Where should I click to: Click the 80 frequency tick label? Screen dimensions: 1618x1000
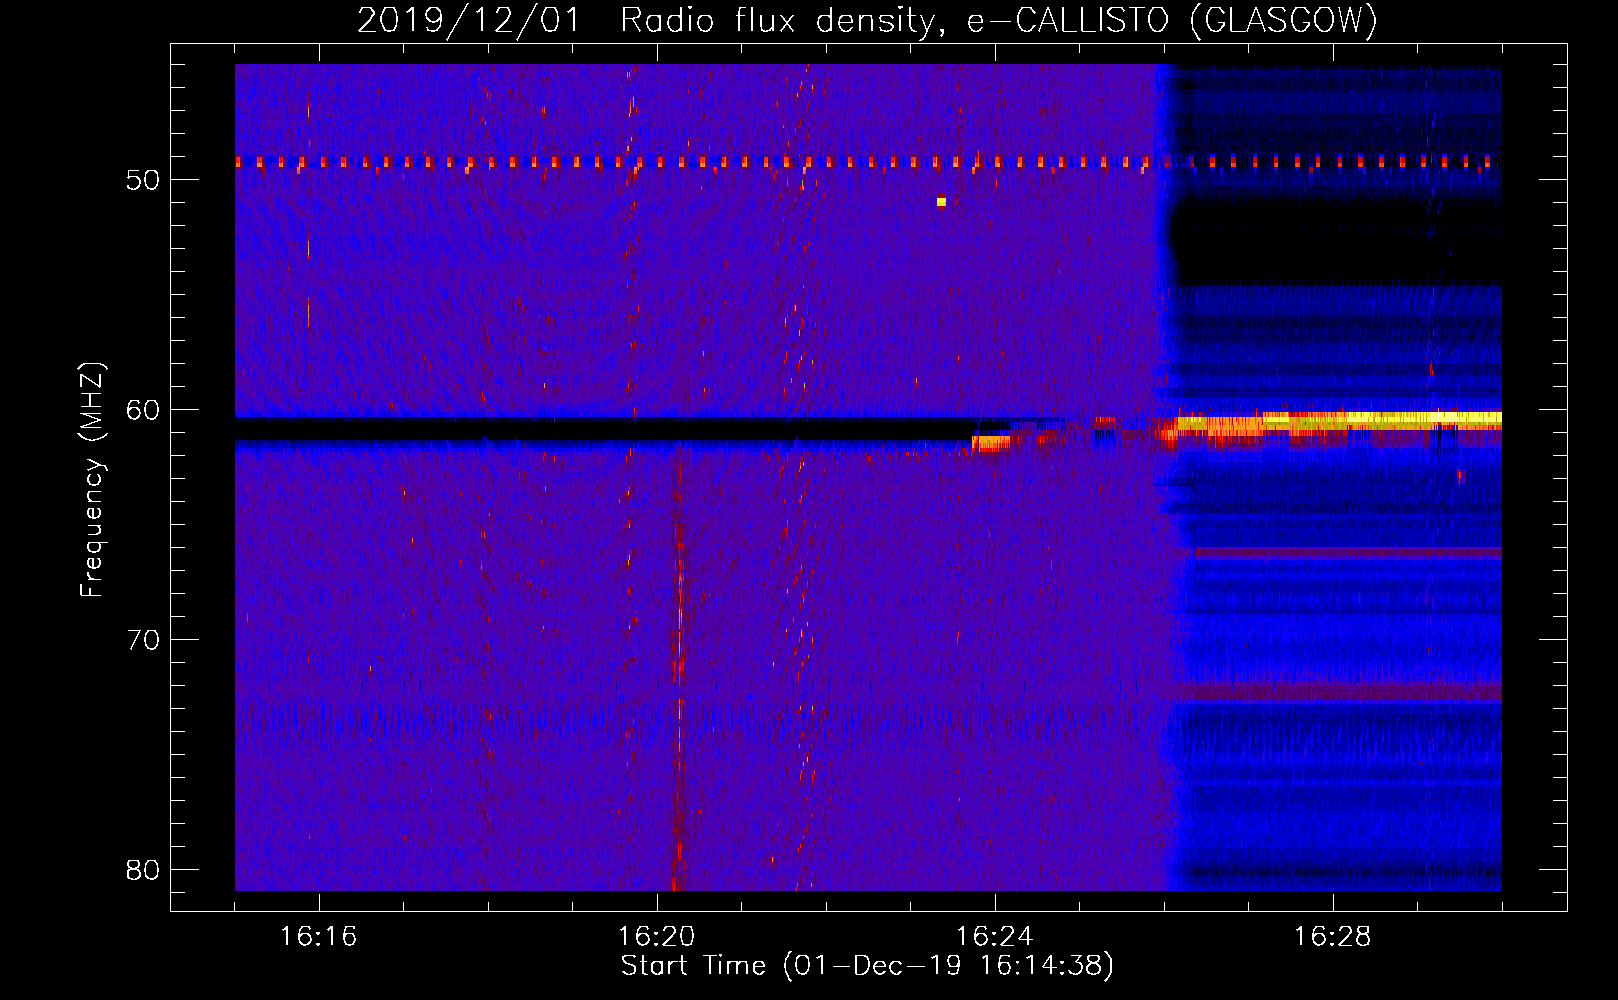tap(143, 869)
